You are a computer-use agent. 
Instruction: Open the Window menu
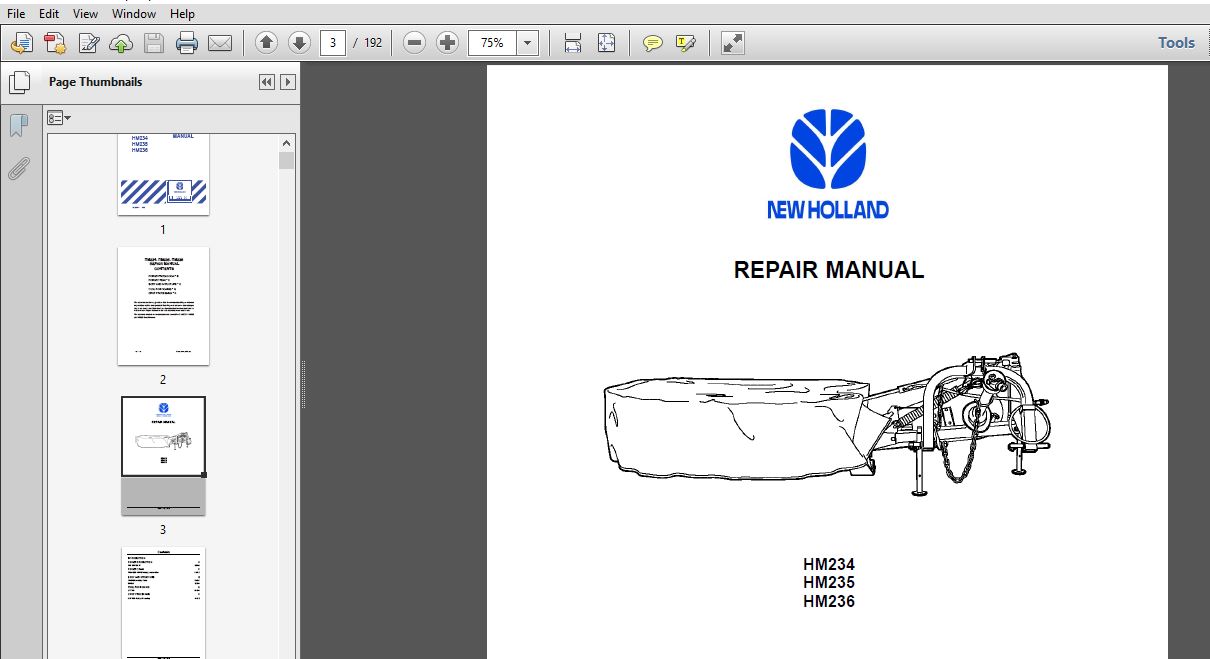(x=134, y=14)
